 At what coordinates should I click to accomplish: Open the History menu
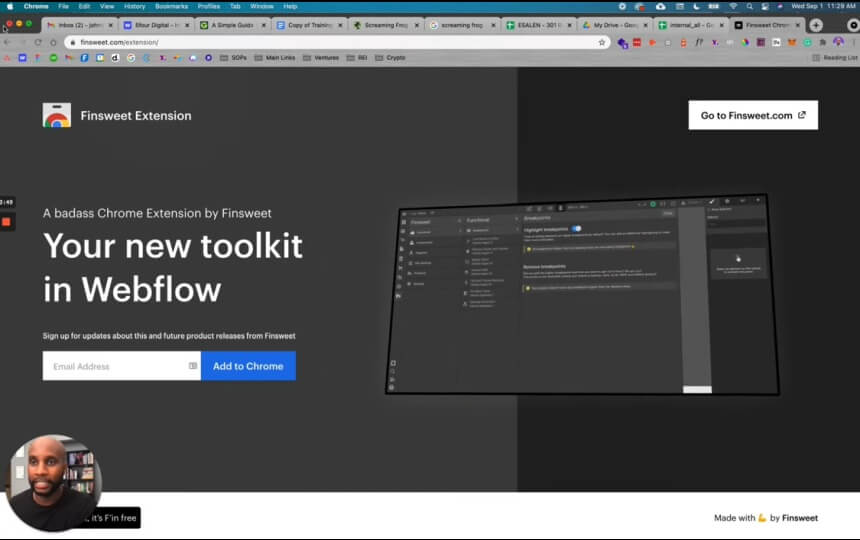click(x=134, y=7)
